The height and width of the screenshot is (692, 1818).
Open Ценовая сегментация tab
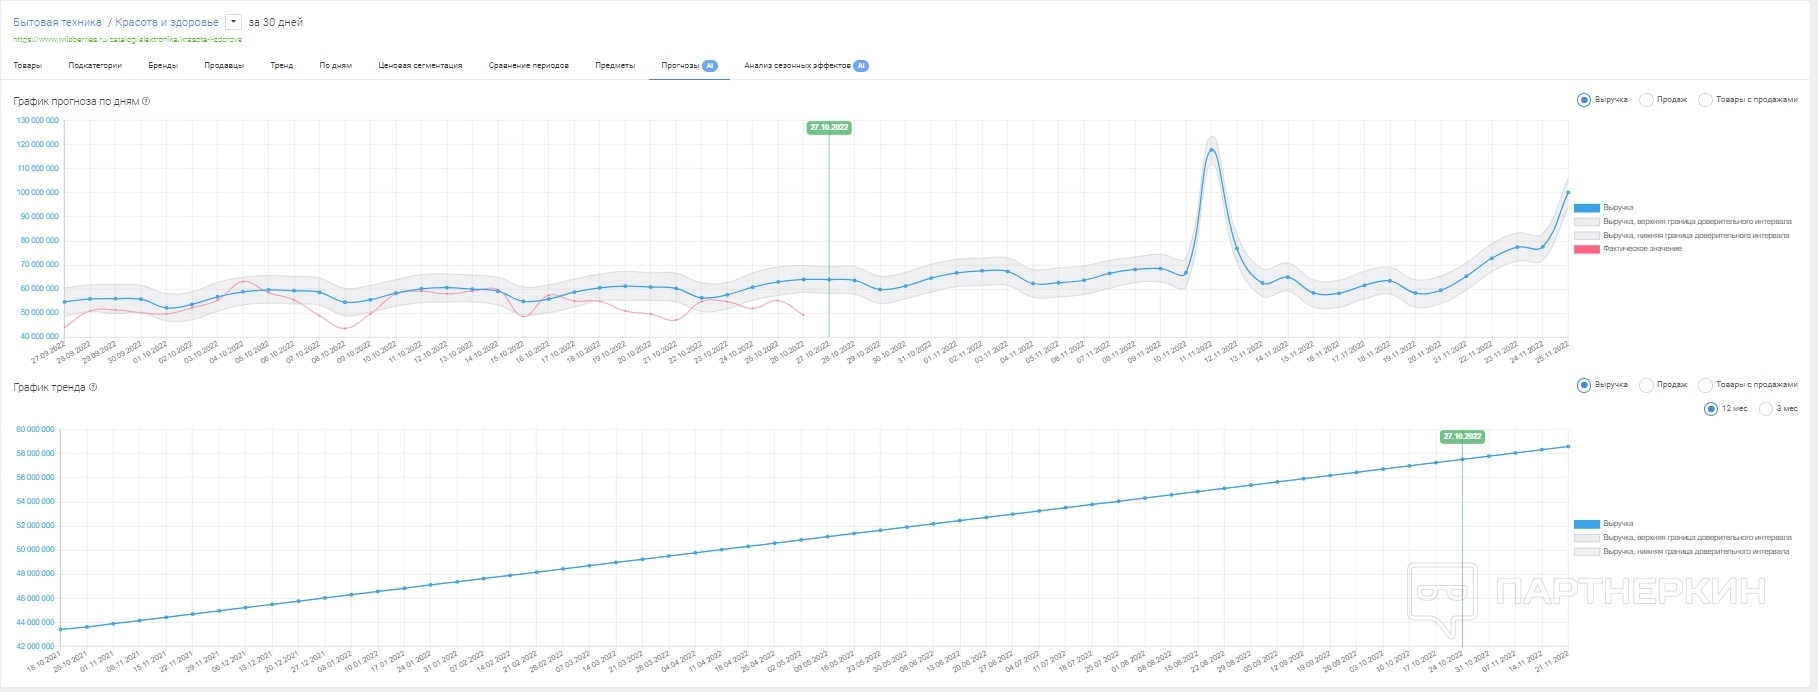[x=420, y=66]
